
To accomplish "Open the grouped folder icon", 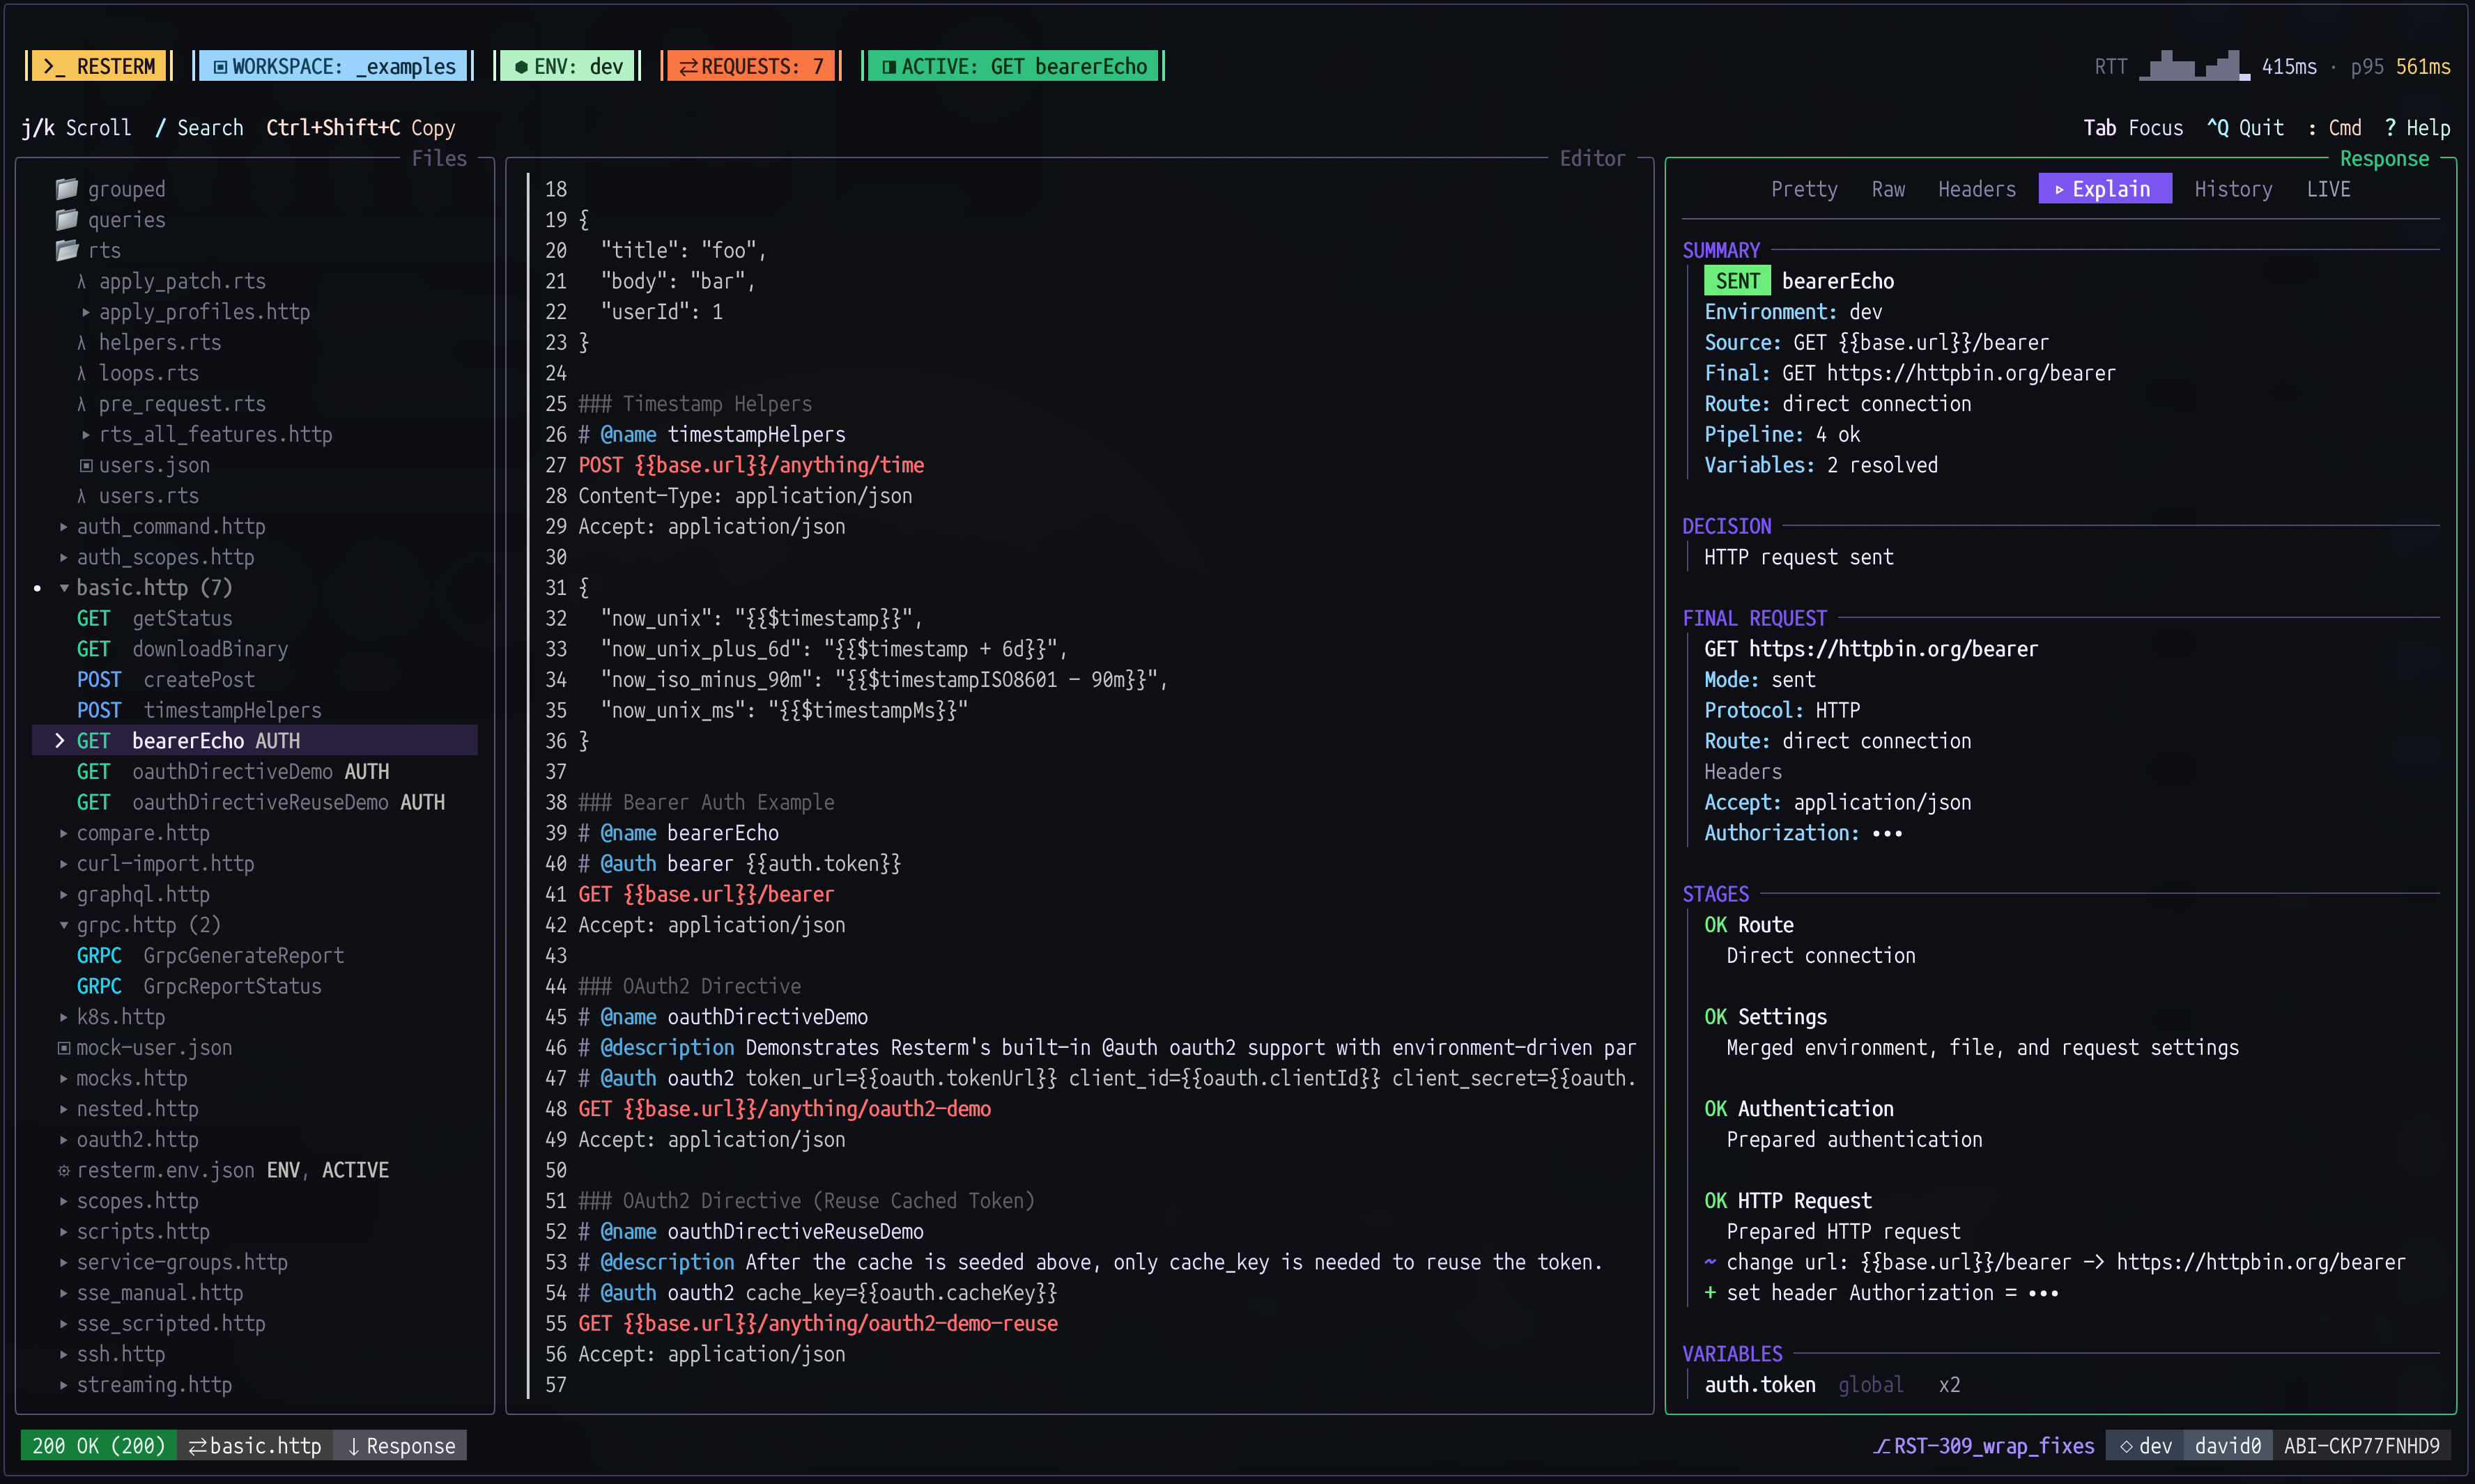I will [x=67, y=188].
